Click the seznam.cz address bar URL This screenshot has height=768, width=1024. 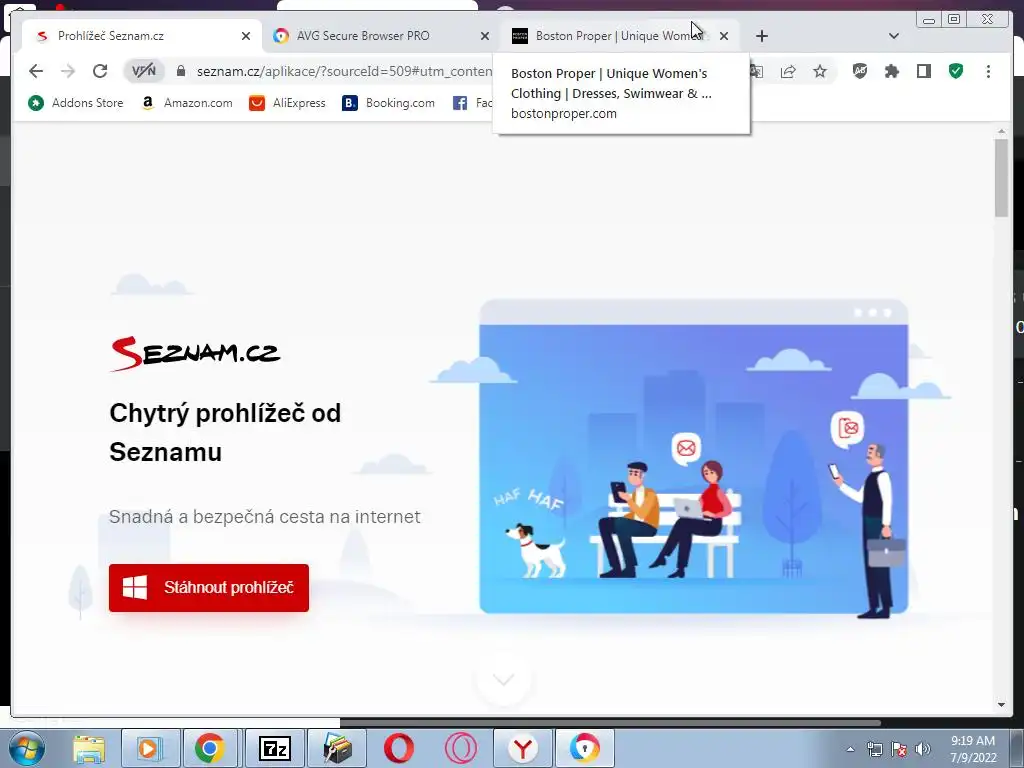pos(344,71)
